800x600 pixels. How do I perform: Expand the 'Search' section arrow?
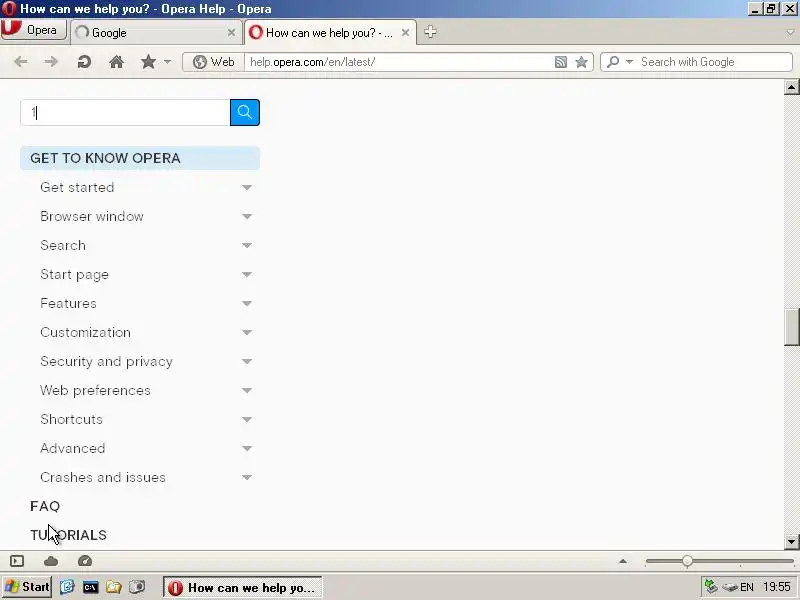(247, 245)
